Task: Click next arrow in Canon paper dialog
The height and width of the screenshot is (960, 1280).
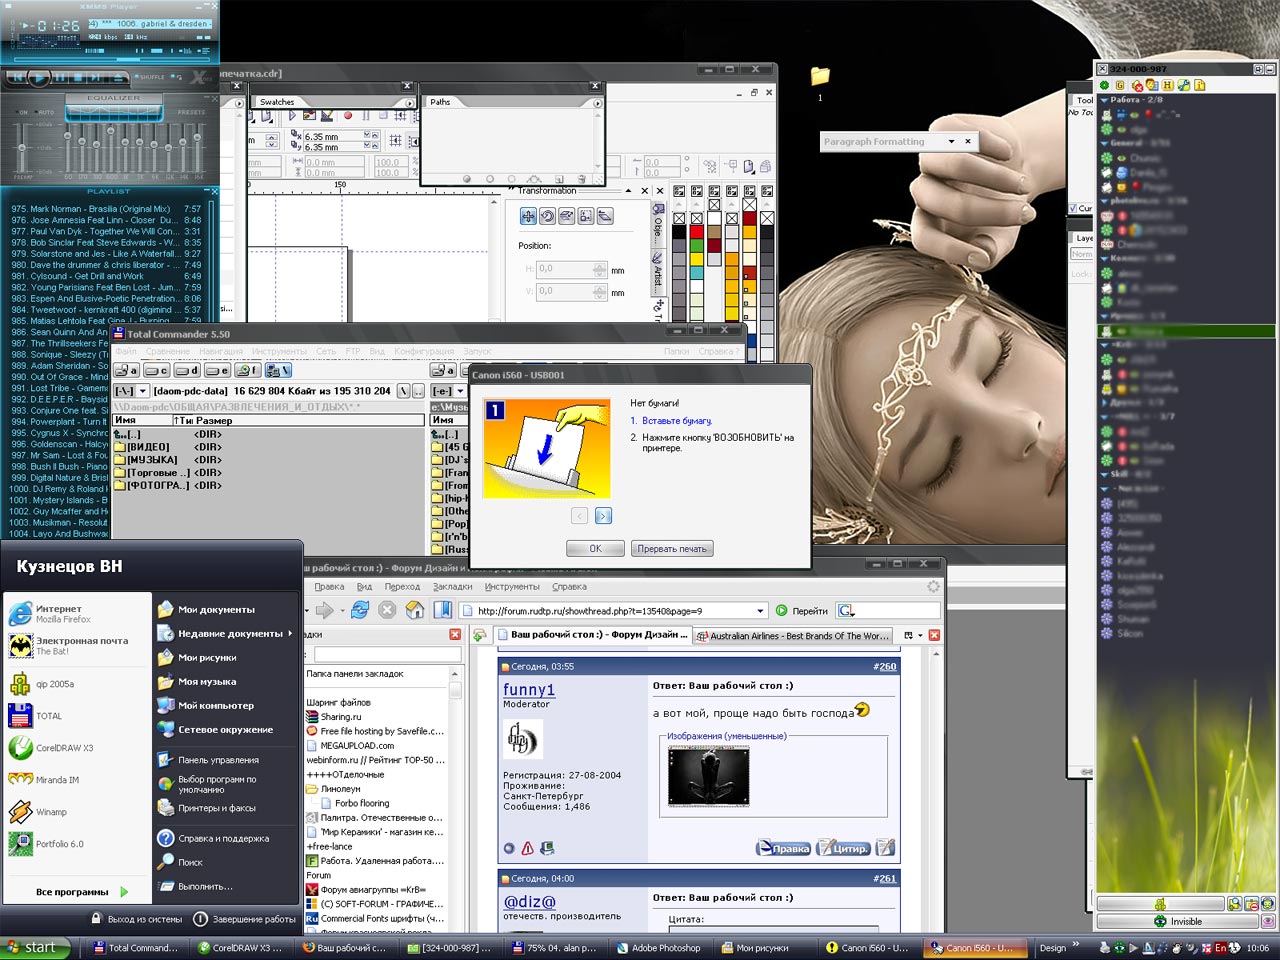Action: tap(603, 516)
